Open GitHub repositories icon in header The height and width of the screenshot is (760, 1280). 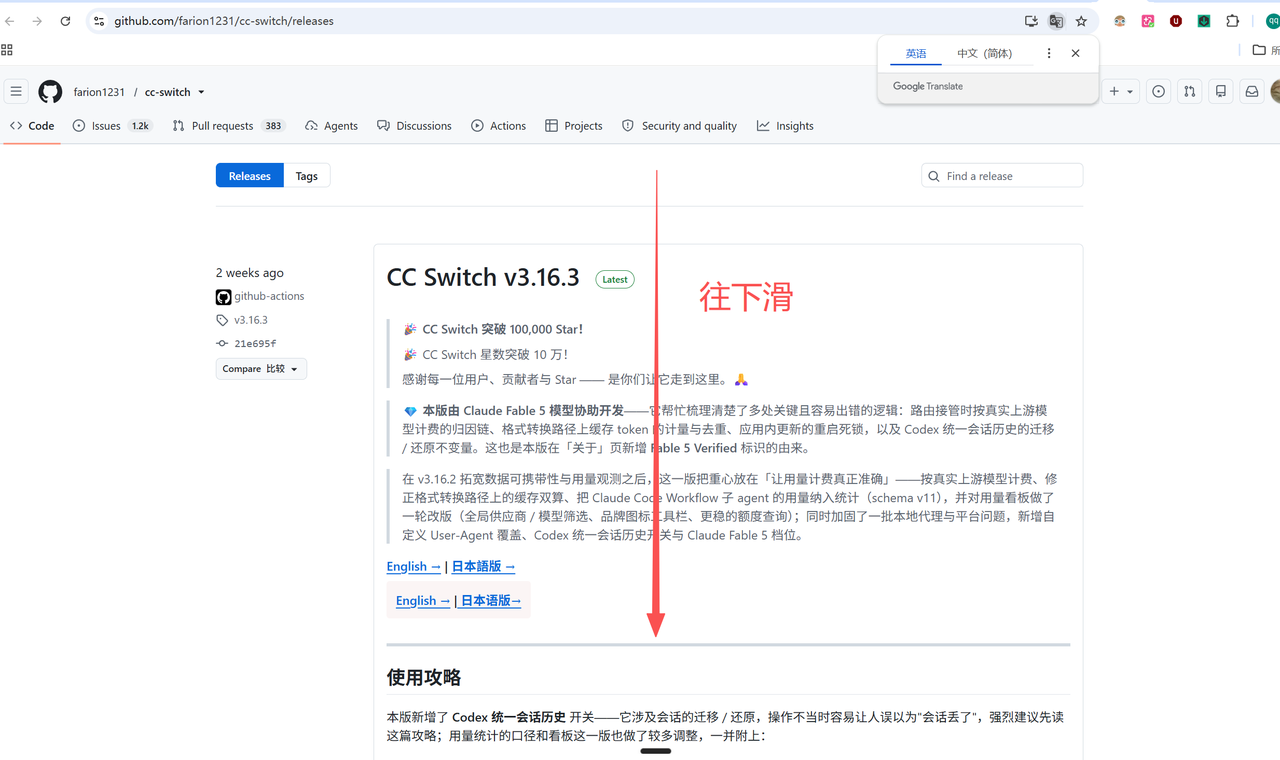(1220, 92)
